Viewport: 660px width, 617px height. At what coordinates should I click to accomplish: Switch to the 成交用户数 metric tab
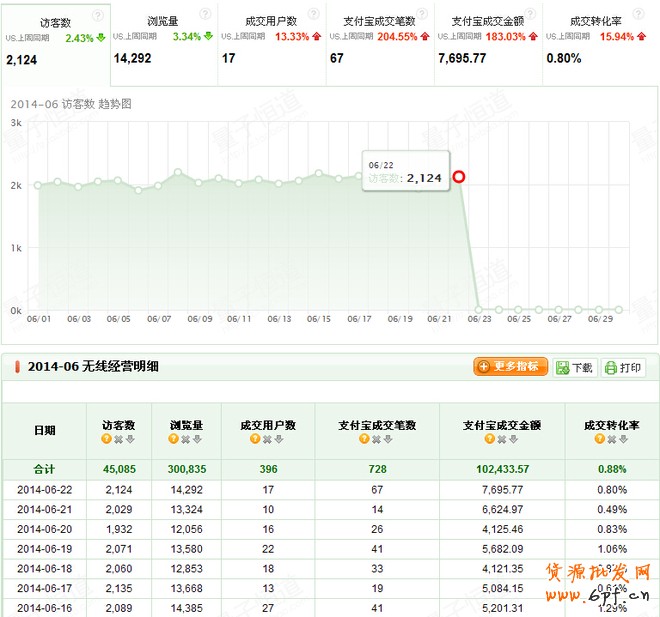coord(271,42)
